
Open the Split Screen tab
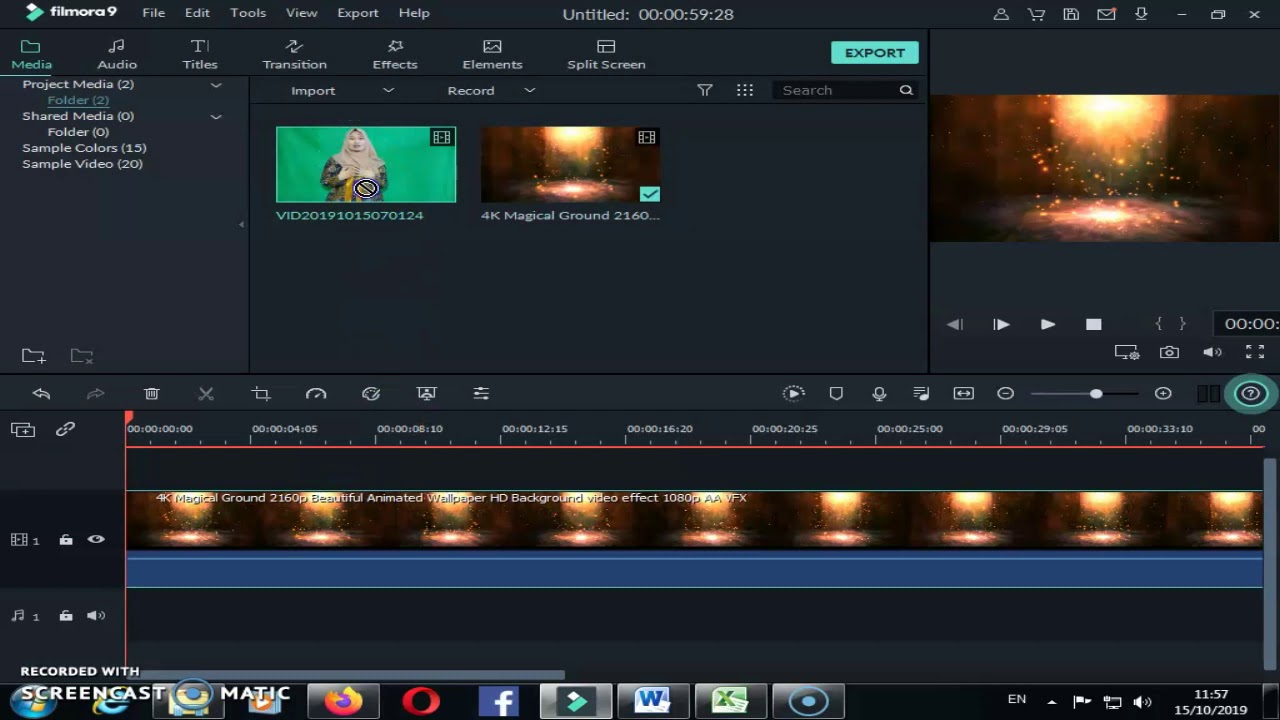click(x=606, y=54)
